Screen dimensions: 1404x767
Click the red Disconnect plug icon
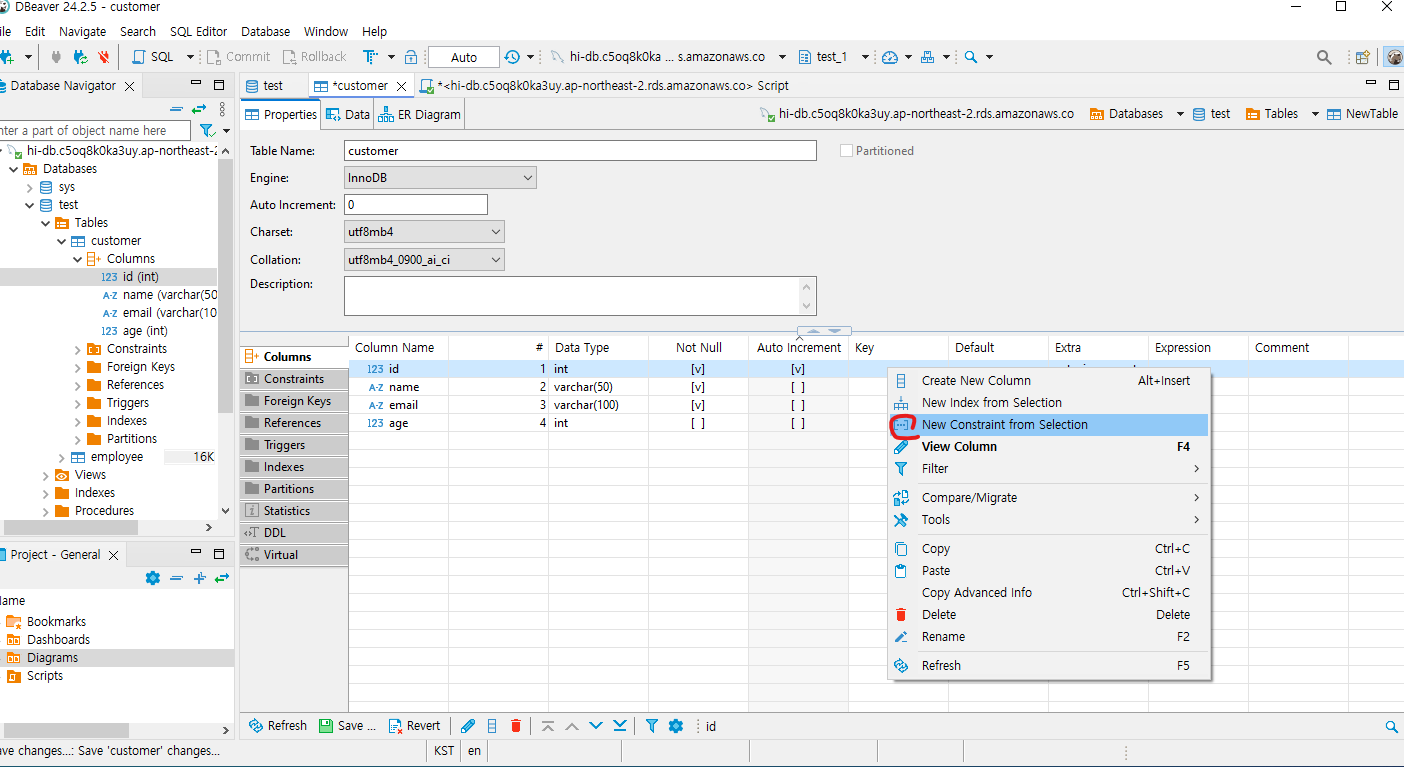(104, 57)
